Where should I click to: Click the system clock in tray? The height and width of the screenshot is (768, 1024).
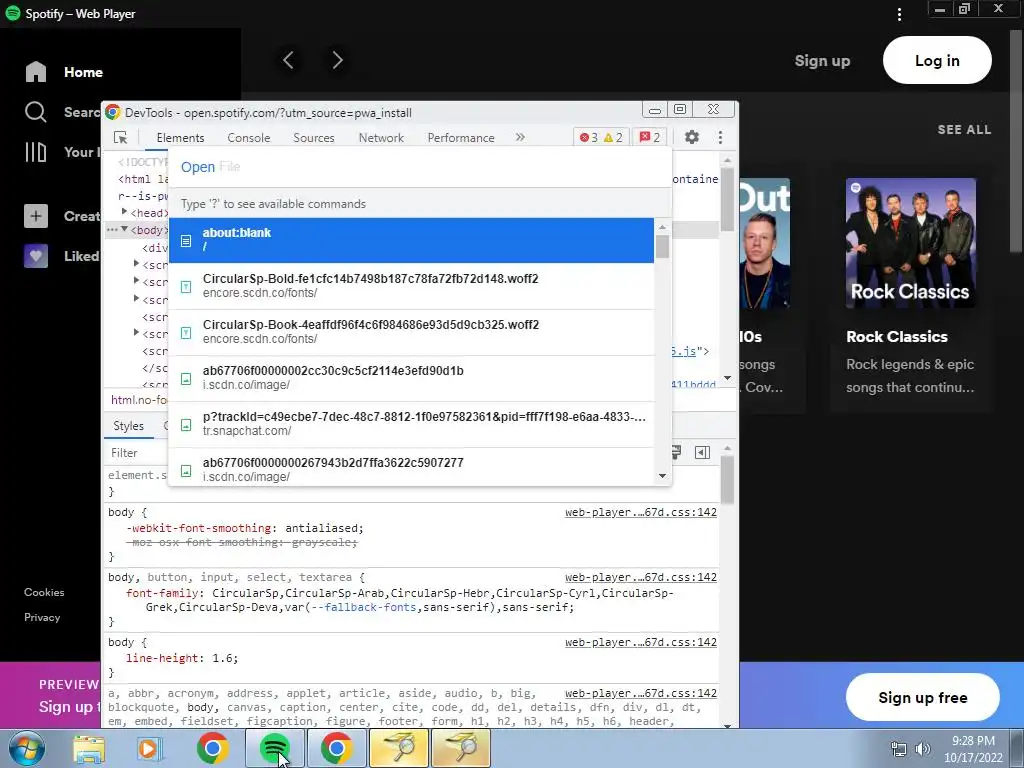tap(973, 749)
